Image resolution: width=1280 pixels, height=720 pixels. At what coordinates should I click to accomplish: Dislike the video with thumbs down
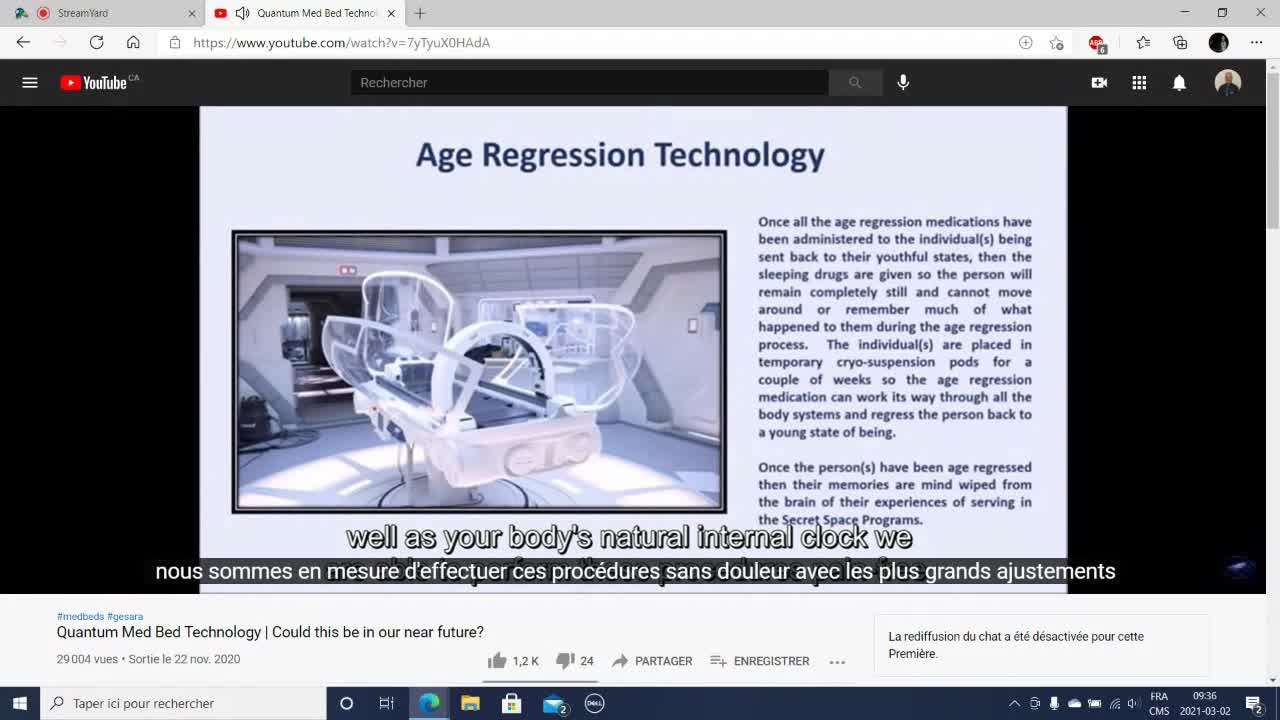(564, 660)
